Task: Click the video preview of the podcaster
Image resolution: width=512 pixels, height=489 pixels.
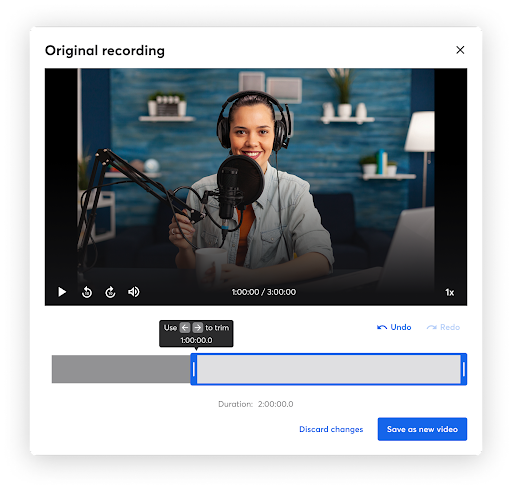Action: tap(256, 177)
